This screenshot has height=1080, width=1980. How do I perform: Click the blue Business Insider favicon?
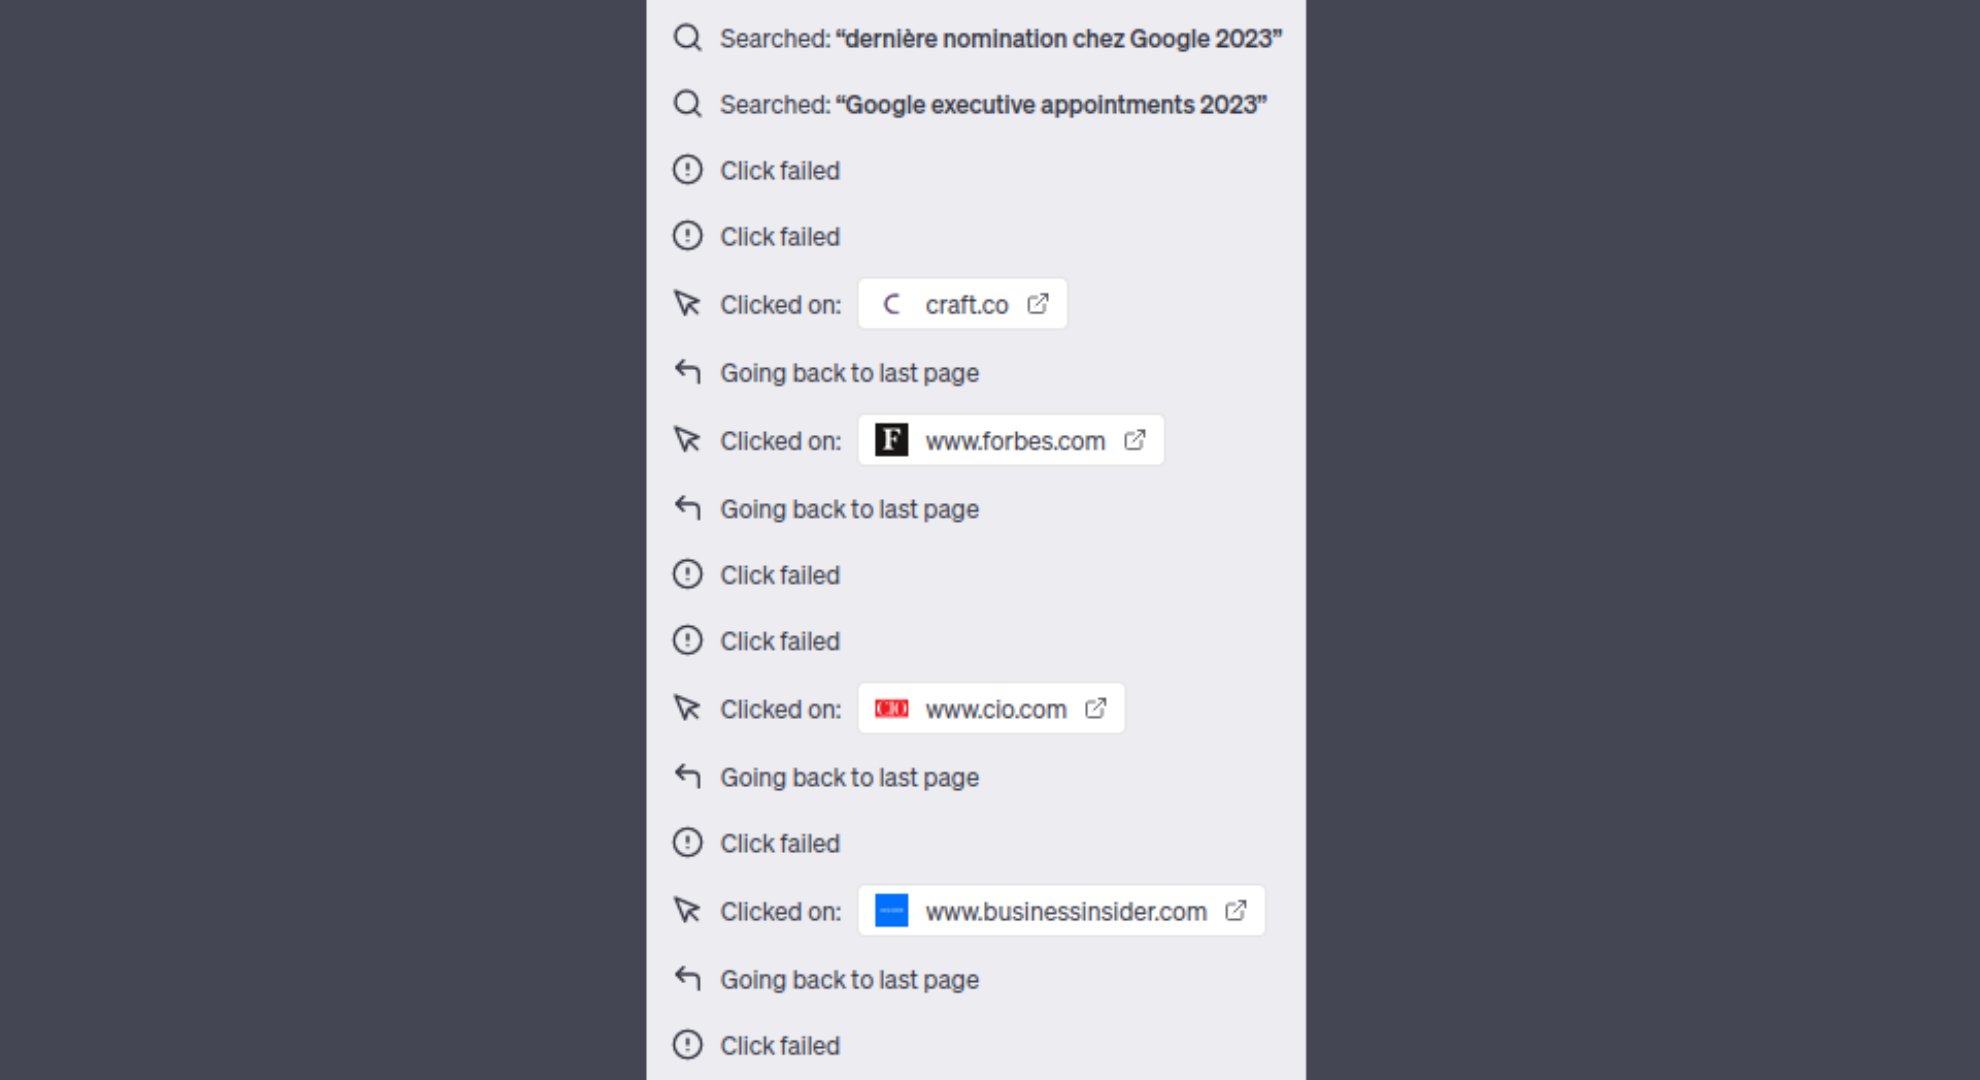click(x=891, y=911)
